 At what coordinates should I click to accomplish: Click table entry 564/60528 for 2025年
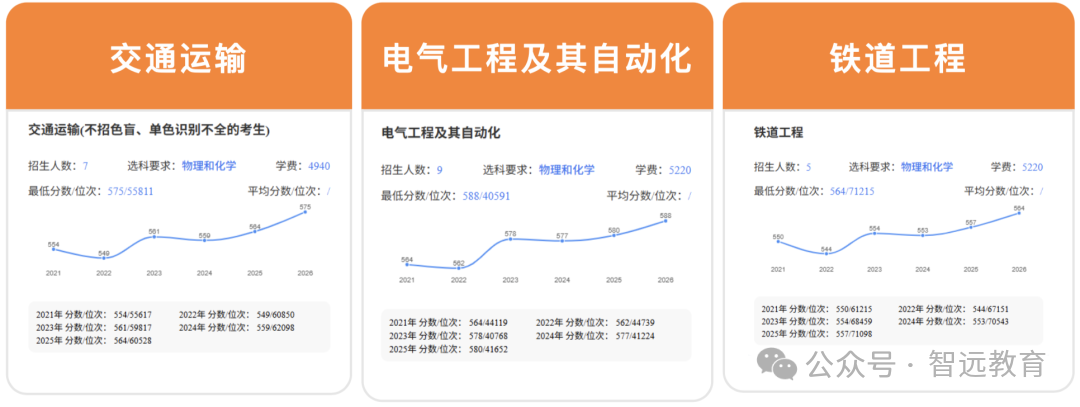click(x=132, y=340)
